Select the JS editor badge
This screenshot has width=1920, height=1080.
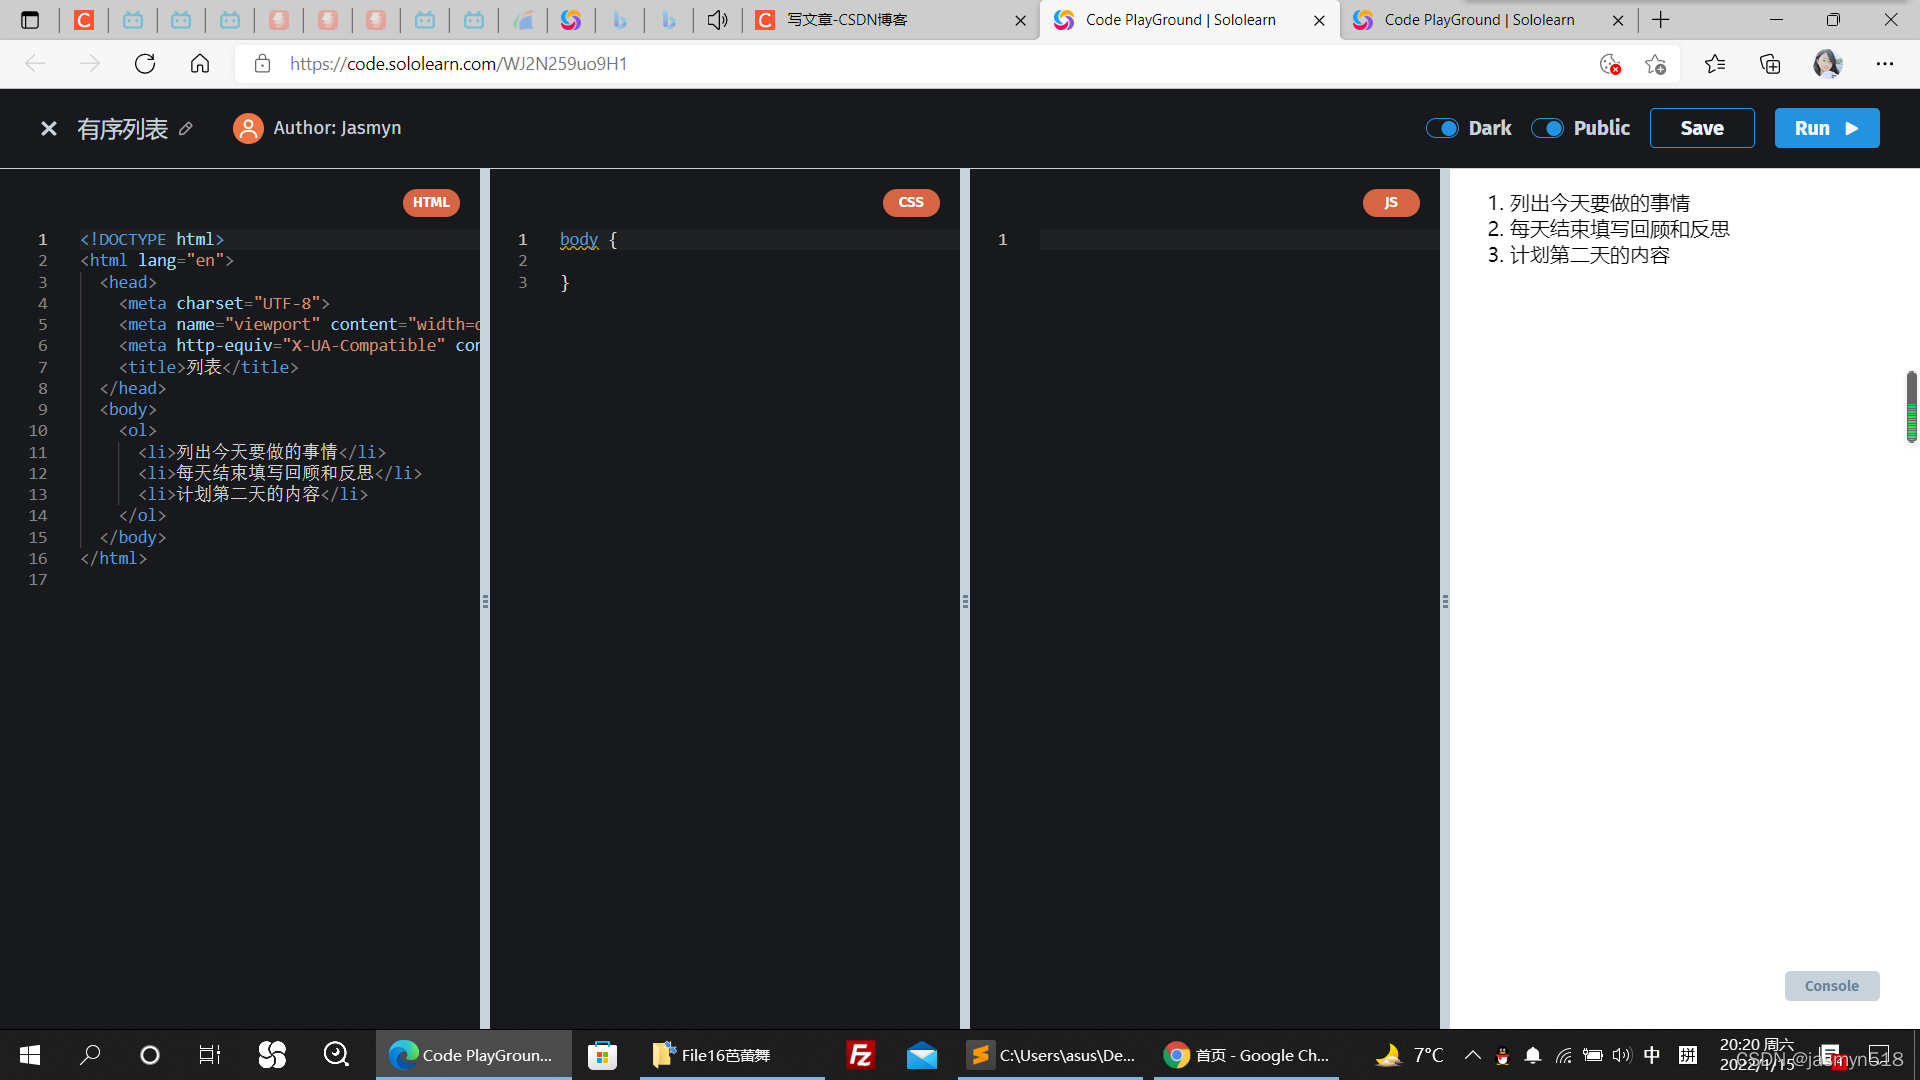click(1391, 202)
